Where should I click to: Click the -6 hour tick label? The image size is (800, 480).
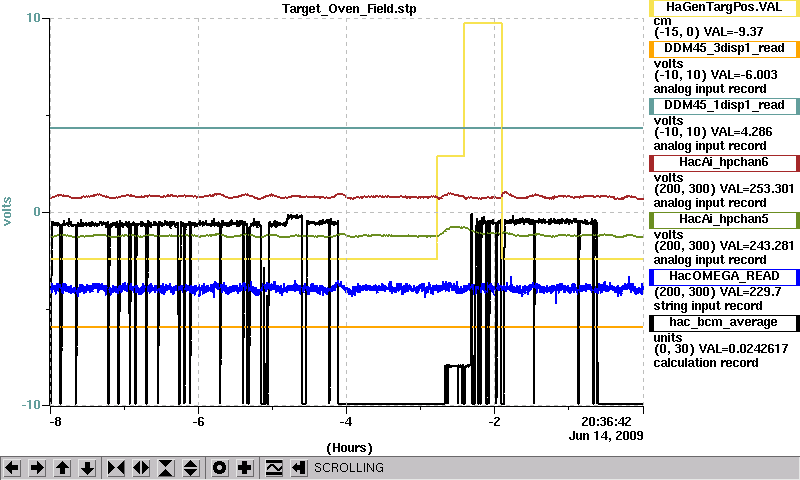point(198,422)
